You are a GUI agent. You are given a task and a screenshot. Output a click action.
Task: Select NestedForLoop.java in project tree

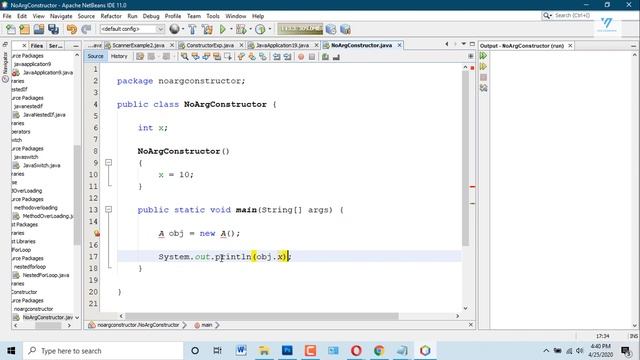(46, 275)
